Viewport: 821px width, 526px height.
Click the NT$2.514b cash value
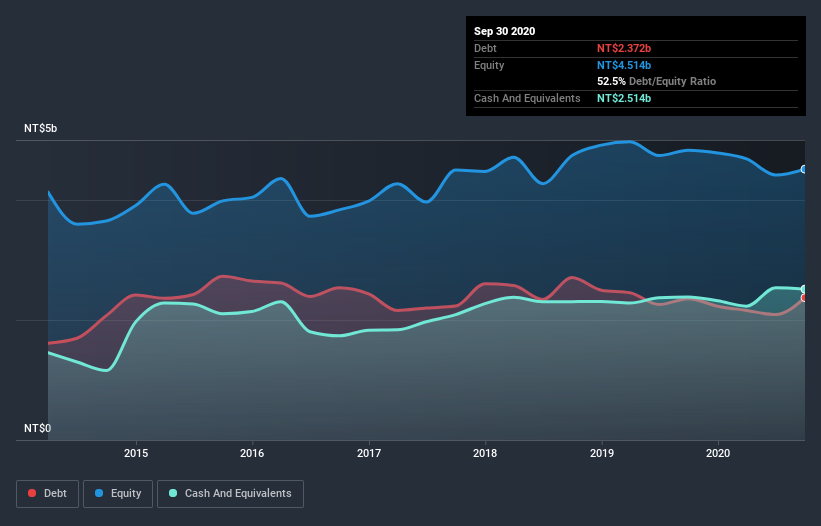624,98
